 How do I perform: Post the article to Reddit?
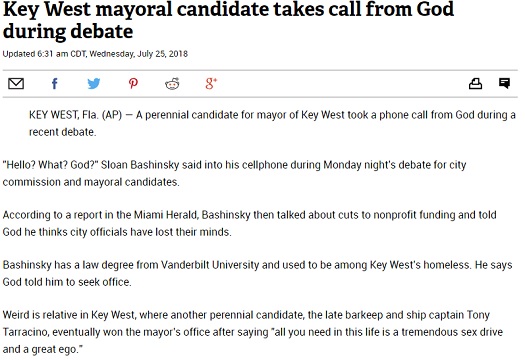[172, 83]
